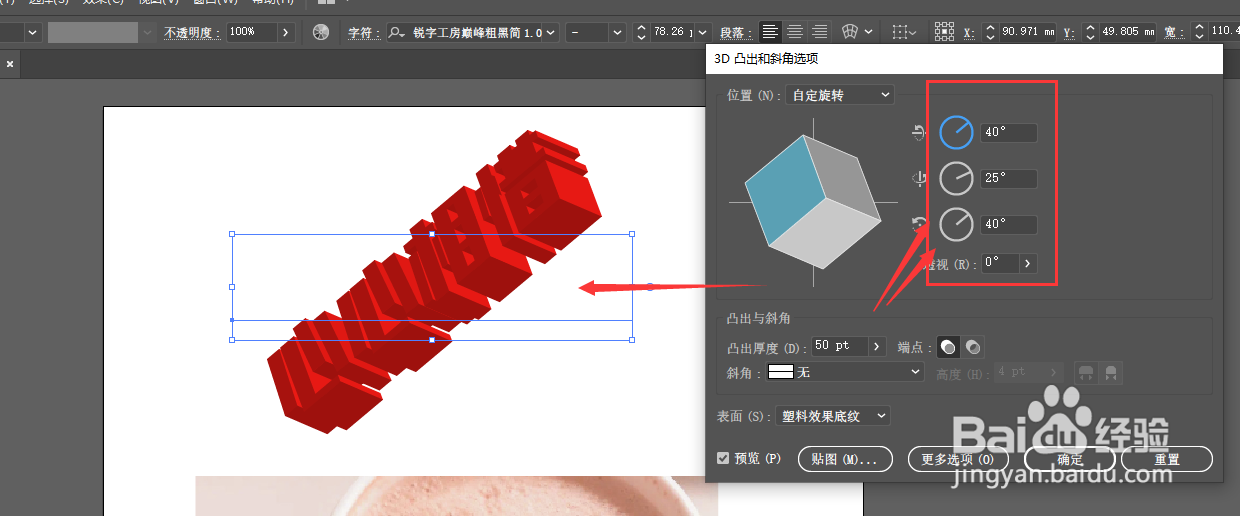Click the Z-axis rotation dial in the third row
1240x516 pixels.
click(x=957, y=224)
